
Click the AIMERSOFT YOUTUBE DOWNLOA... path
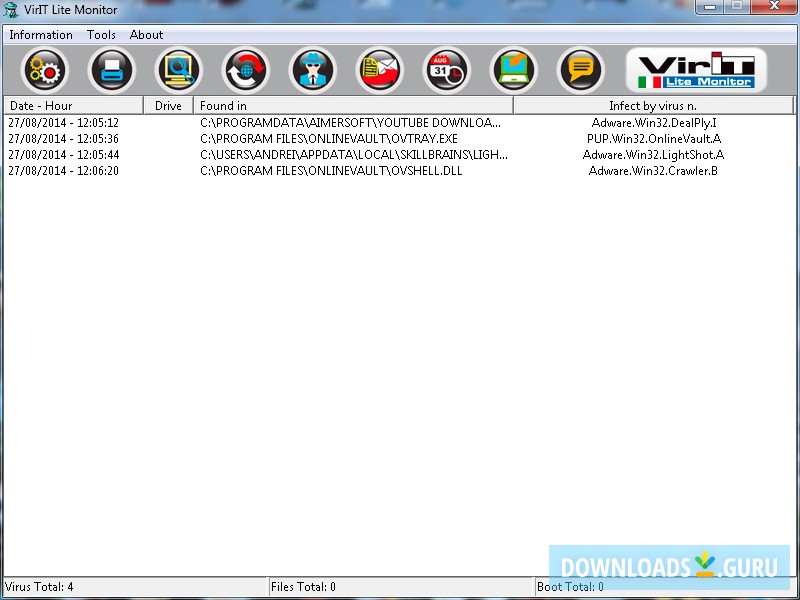click(351, 123)
